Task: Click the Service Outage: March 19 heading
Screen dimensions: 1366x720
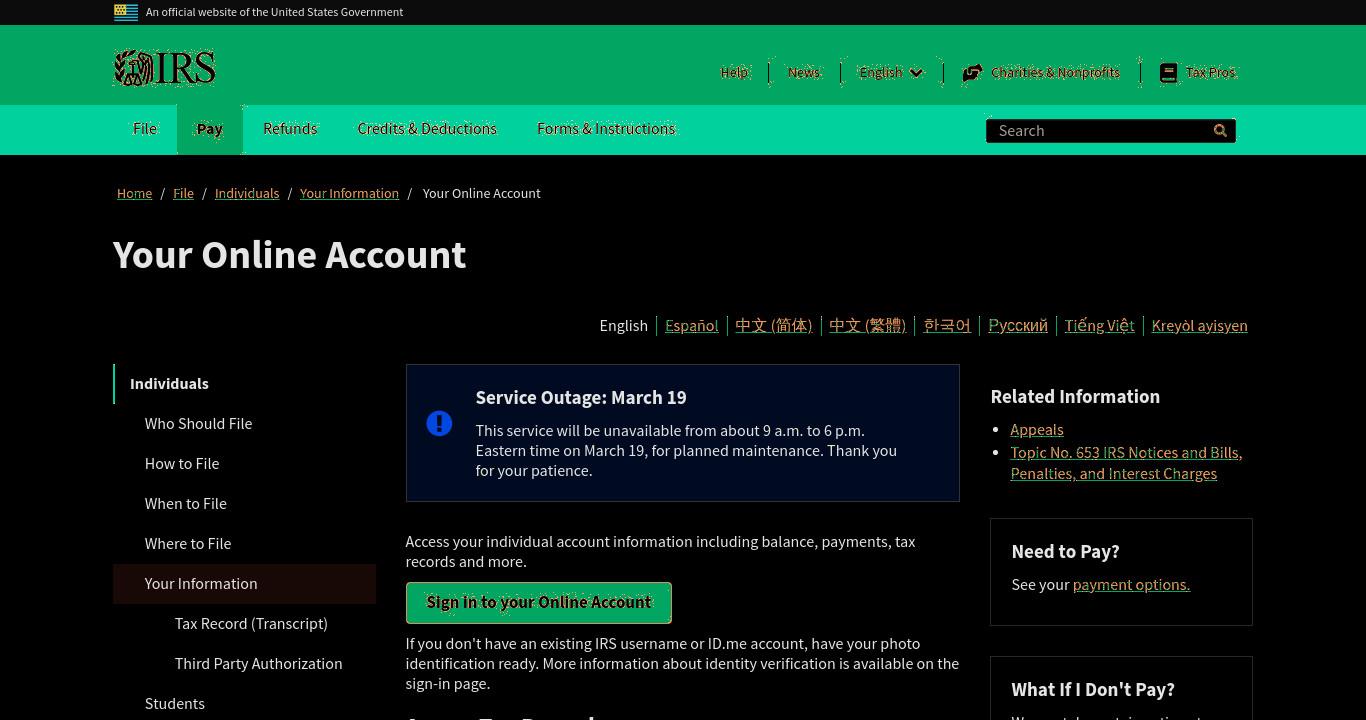Action: pyautogui.click(x=581, y=398)
